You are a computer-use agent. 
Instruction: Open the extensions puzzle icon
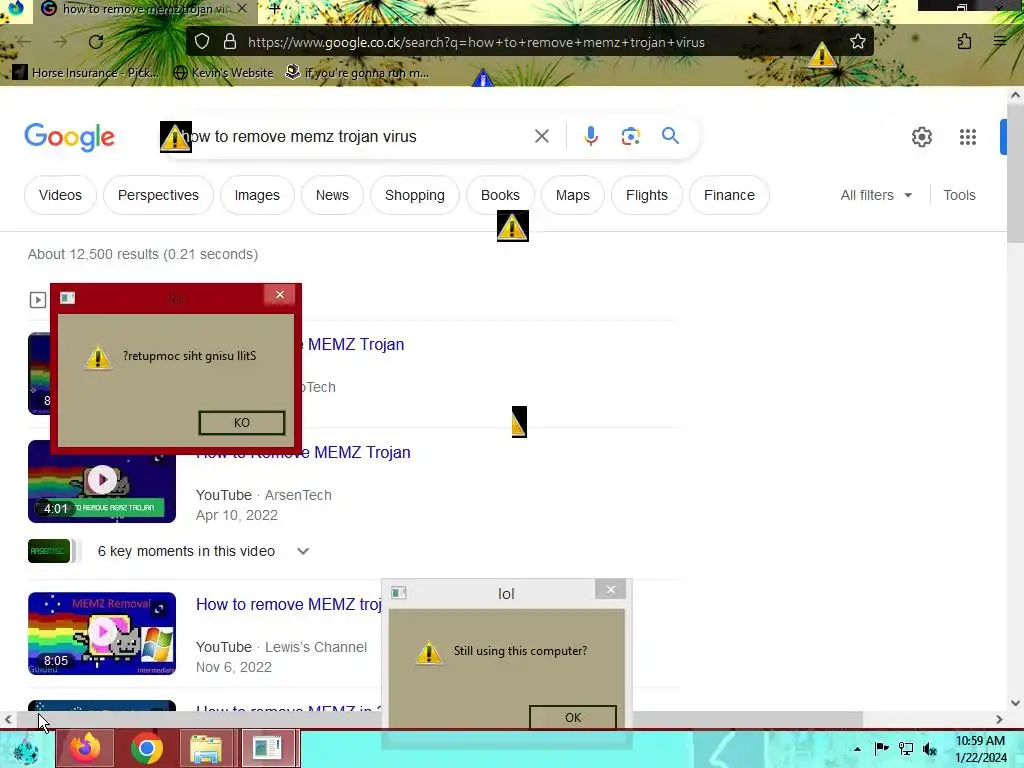[964, 42]
